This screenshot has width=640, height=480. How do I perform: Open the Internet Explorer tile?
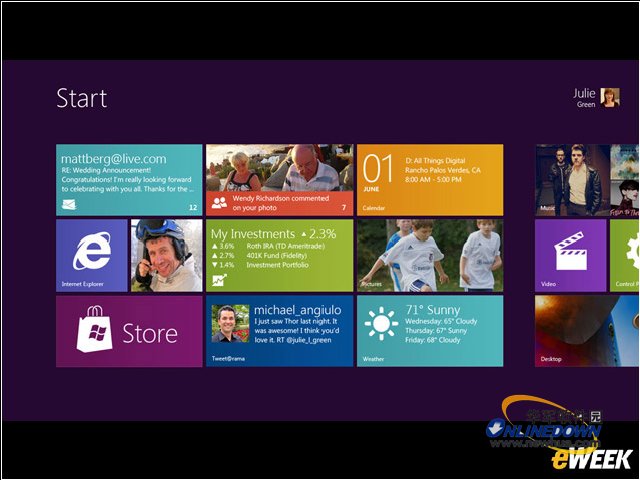pyautogui.click(x=92, y=256)
